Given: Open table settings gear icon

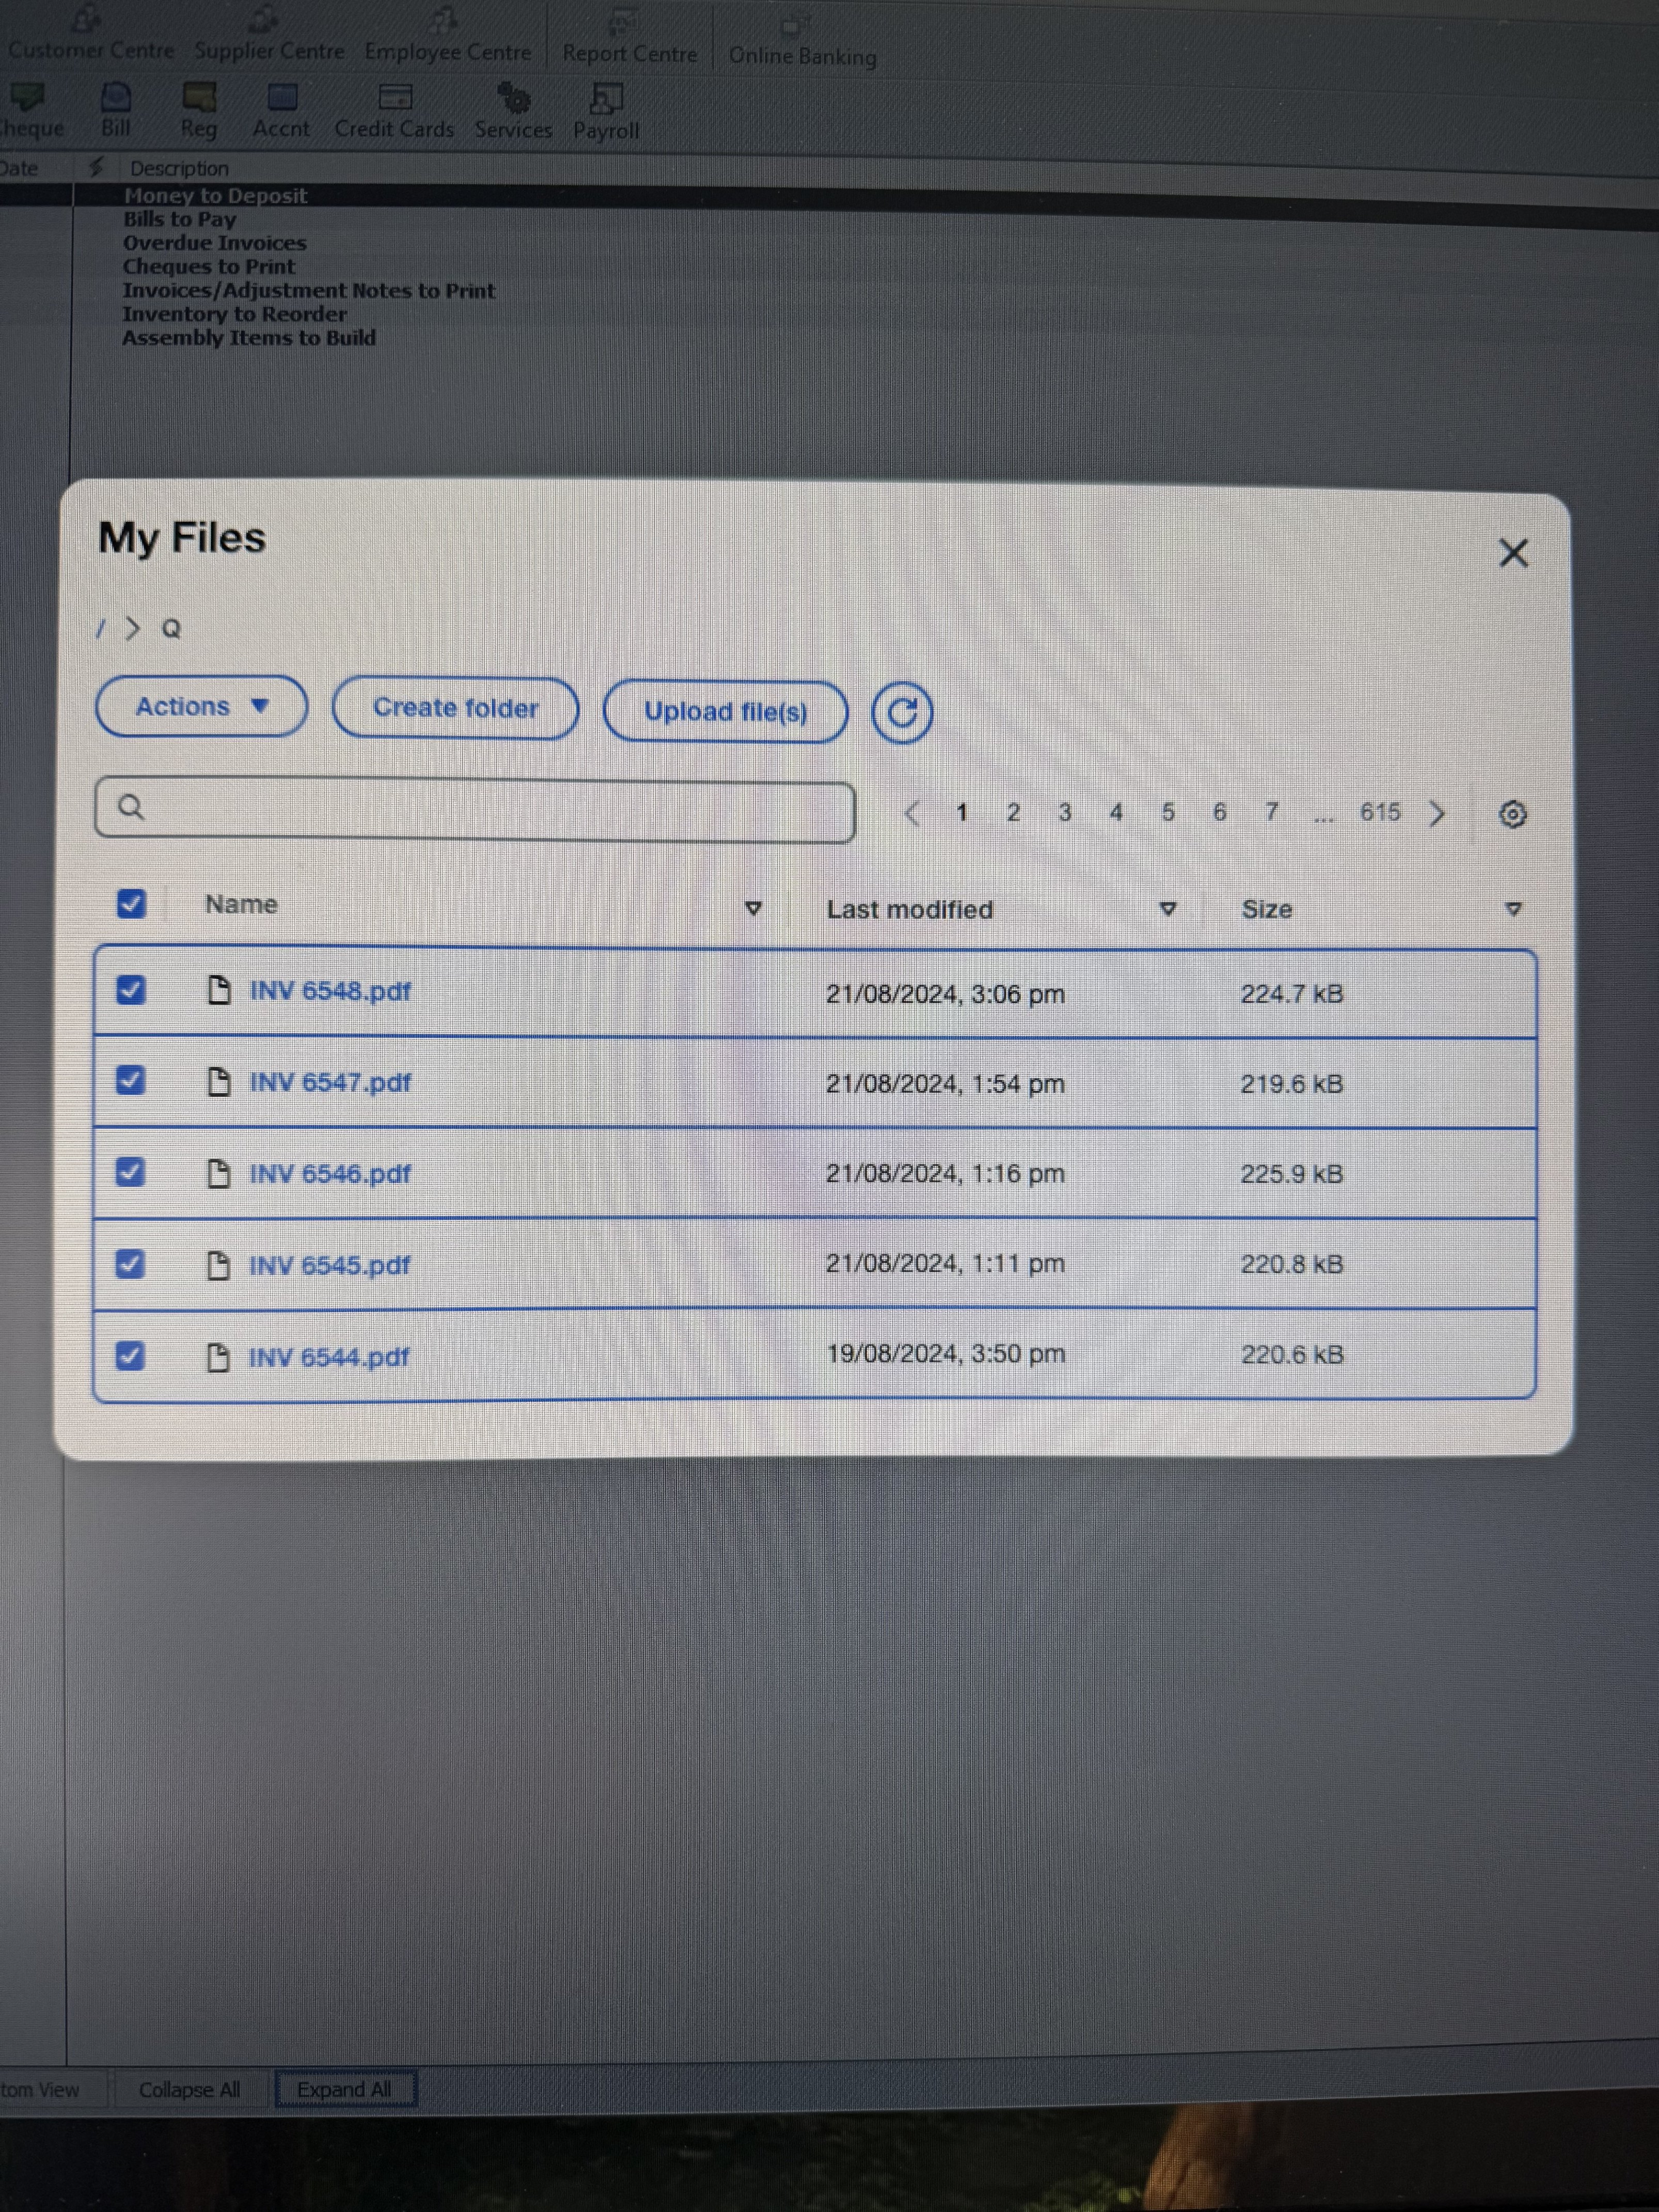Looking at the screenshot, I should point(1511,814).
